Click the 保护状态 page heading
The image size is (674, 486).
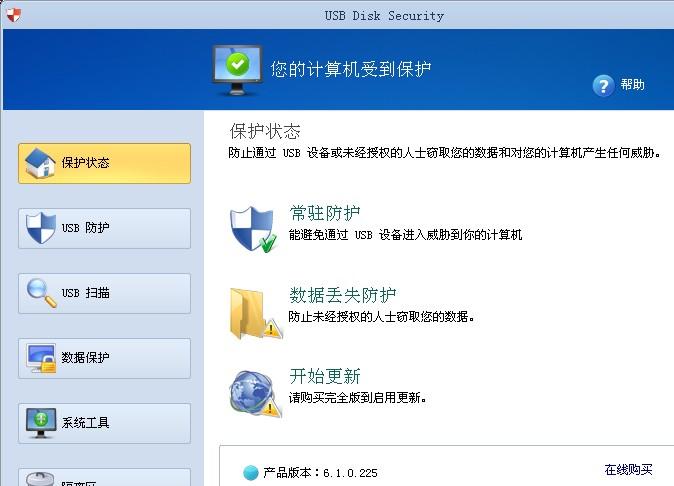pos(265,131)
